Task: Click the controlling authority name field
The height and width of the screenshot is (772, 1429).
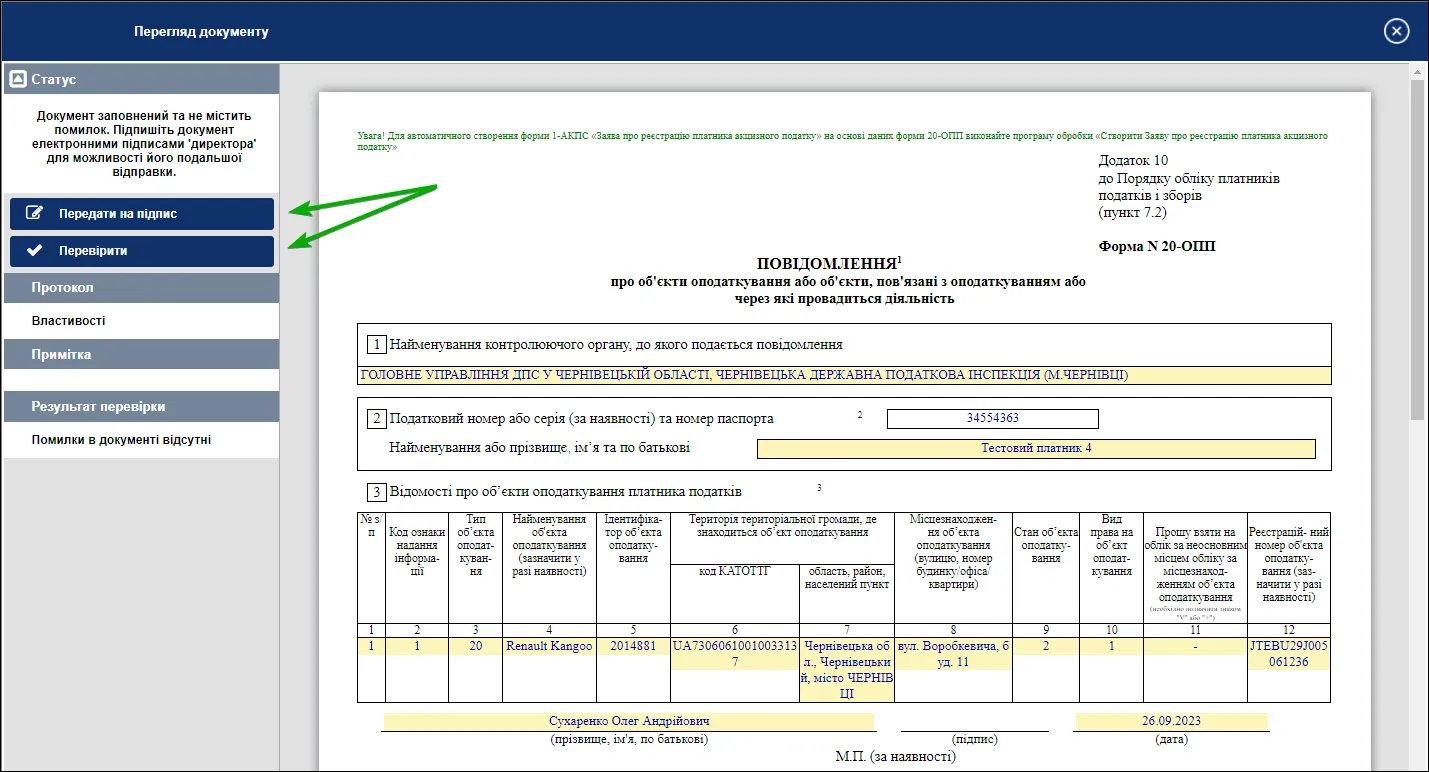Action: pyautogui.click(x=844, y=376)
